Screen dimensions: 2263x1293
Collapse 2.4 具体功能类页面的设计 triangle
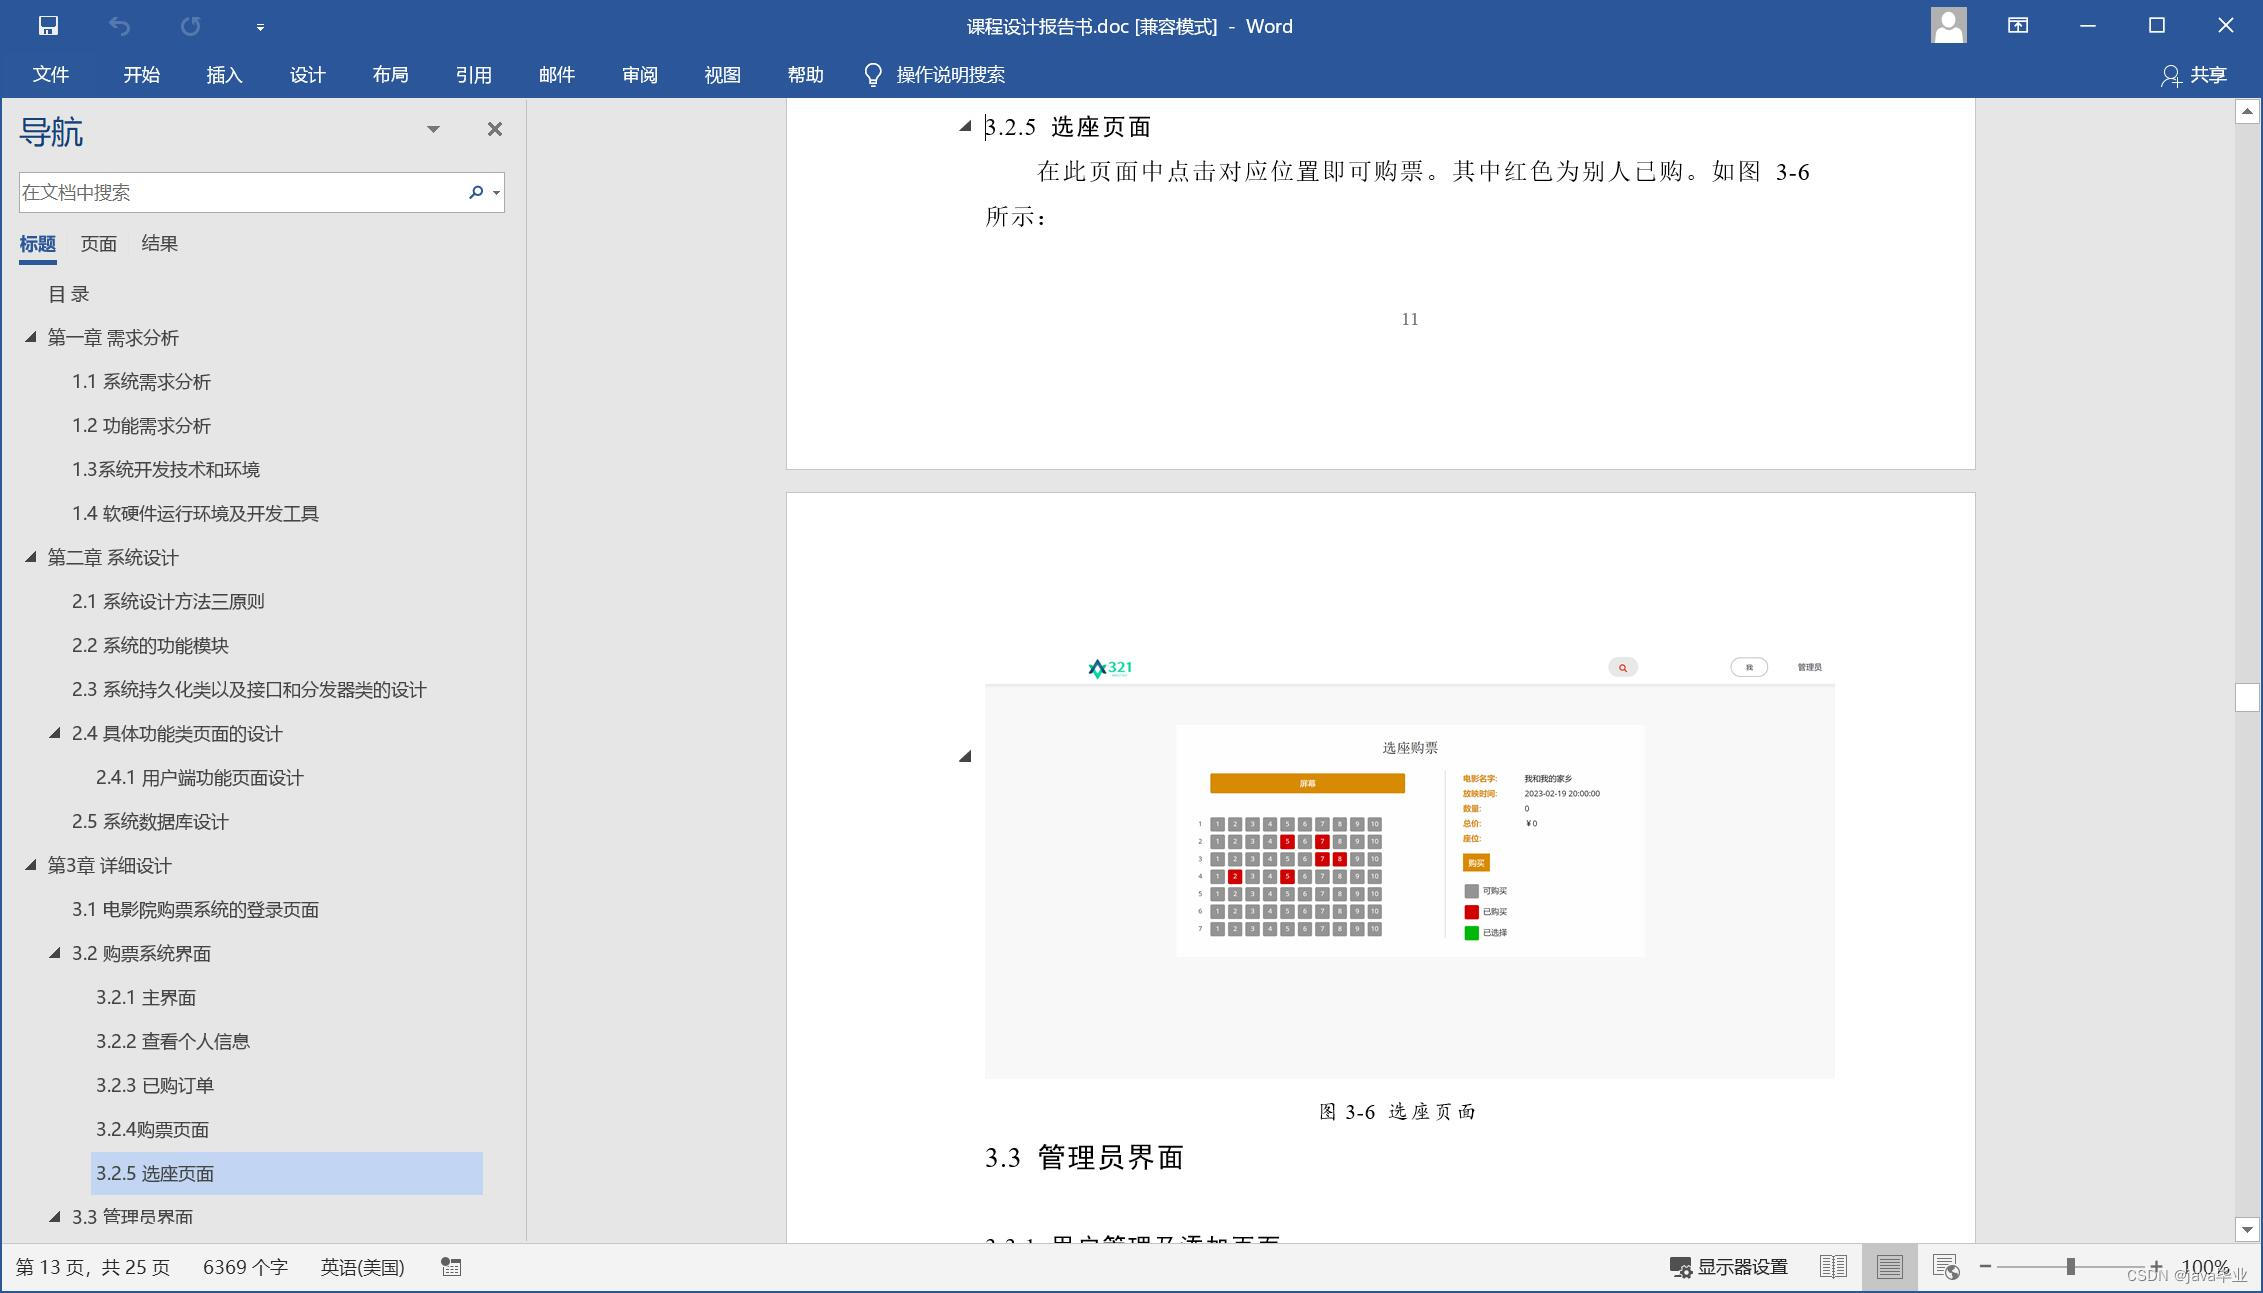click(x=55, y=733)
